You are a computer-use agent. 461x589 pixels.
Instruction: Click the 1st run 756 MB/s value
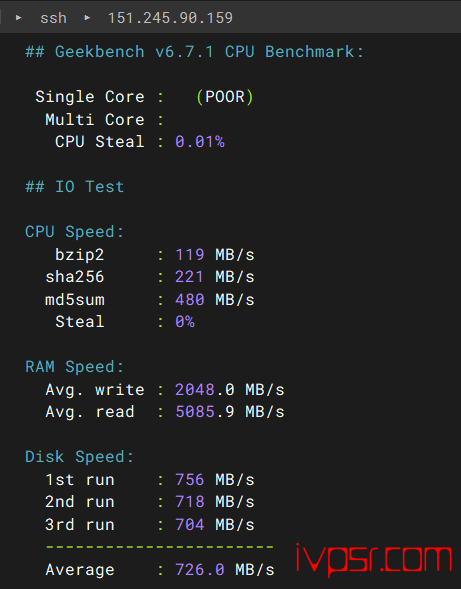[x=215, y=480]
